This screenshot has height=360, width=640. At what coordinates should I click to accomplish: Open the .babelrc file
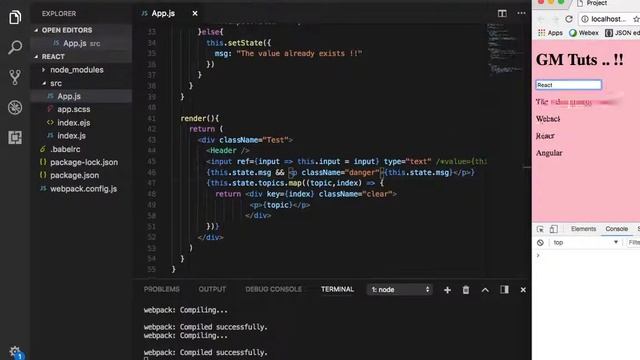tap(65, 149)
